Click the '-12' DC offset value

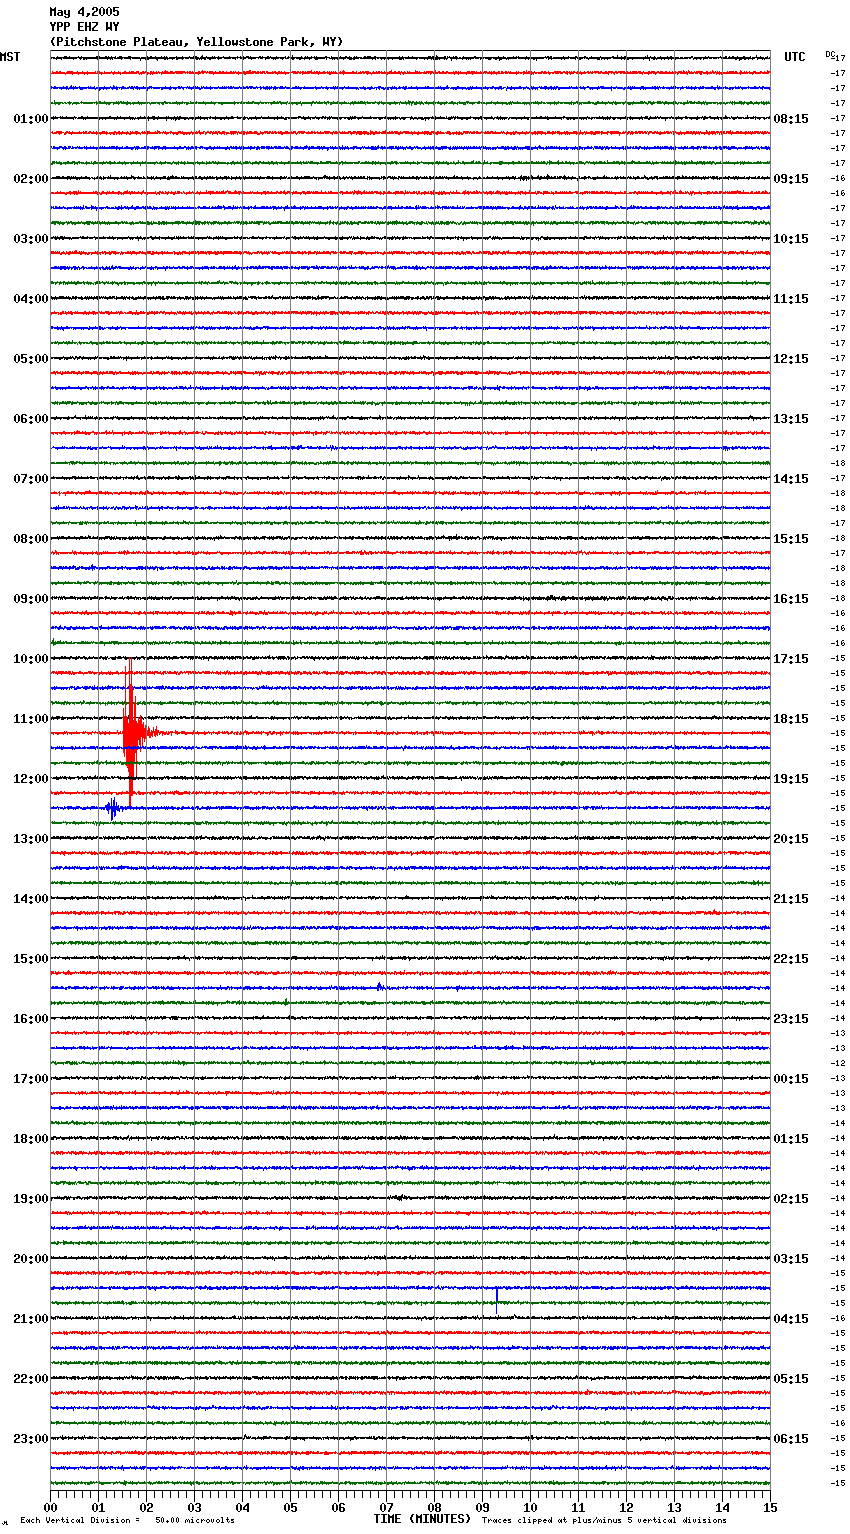point(839,1063)
